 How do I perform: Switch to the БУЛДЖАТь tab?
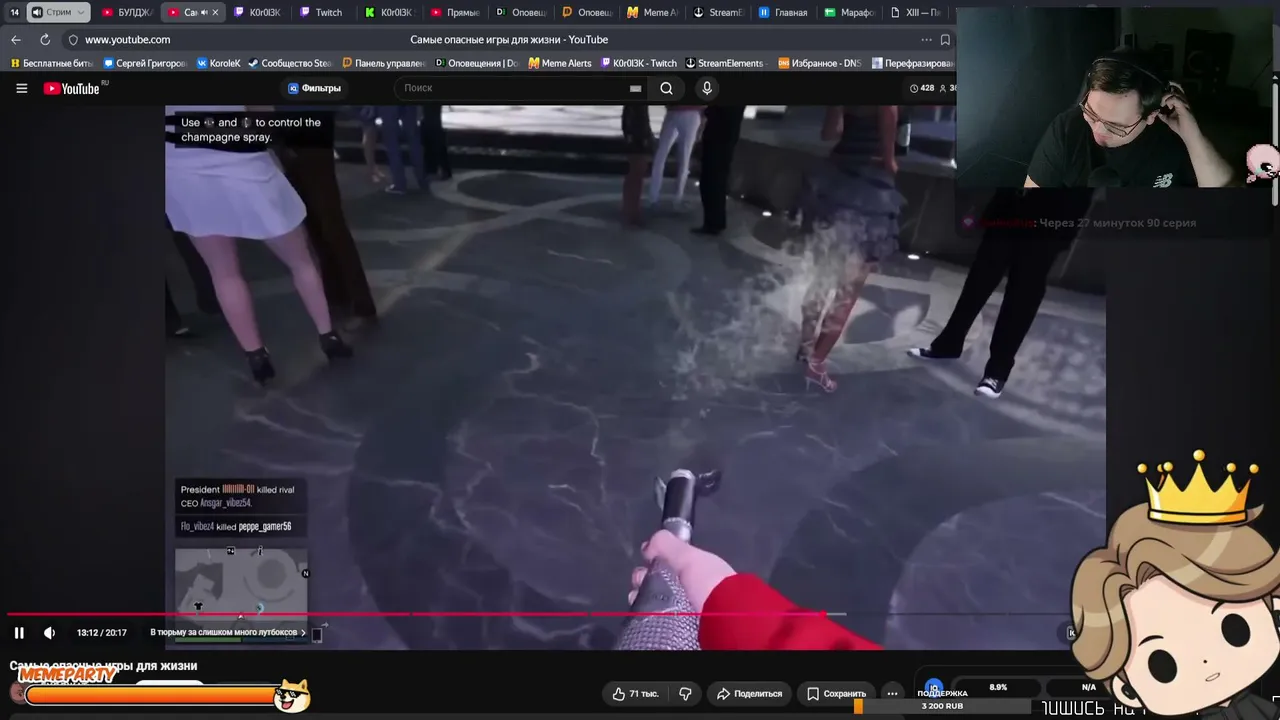tap(127, 13)
